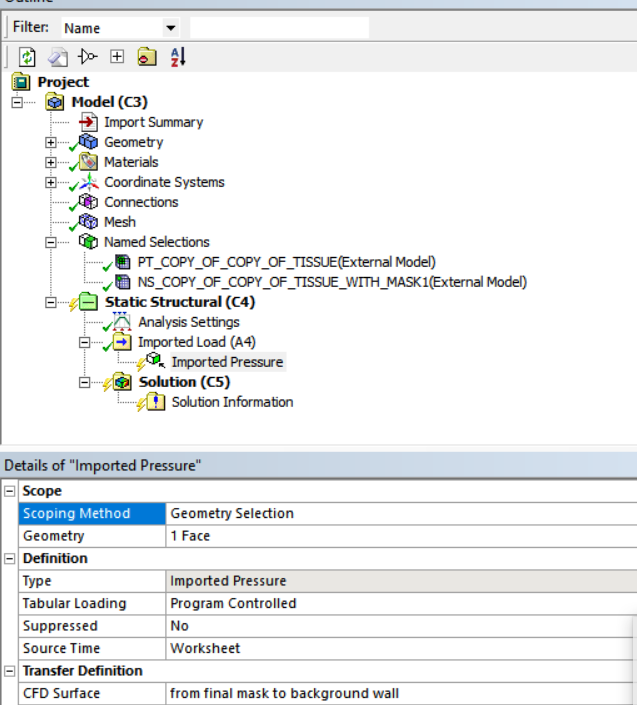Screen dimensions: 637x705
Task: Select the Mesh item in outline
Action: coord(119,222)
